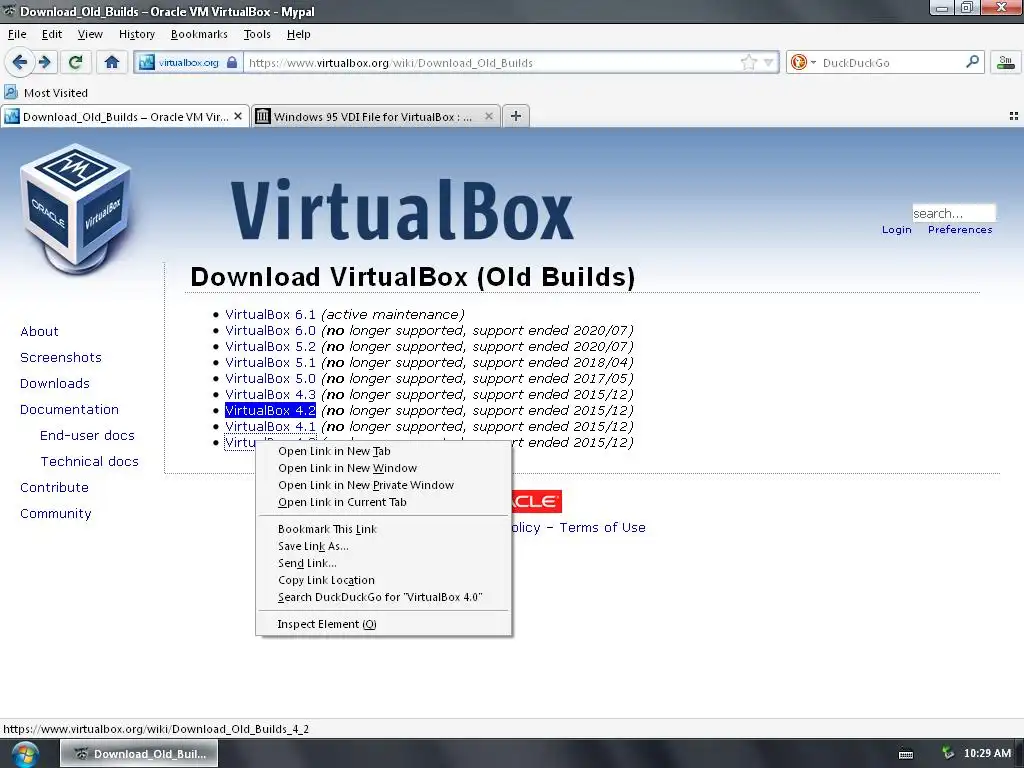Click the toolbar icon right of search box

pos(1006,62)
